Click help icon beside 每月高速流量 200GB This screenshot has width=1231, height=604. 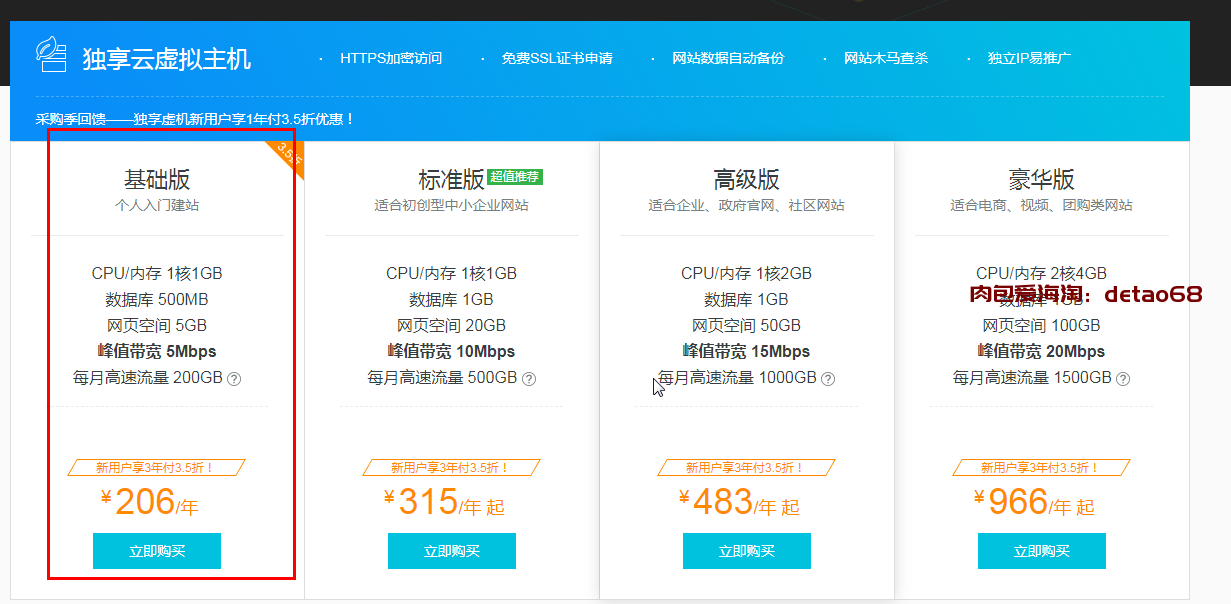234,379
